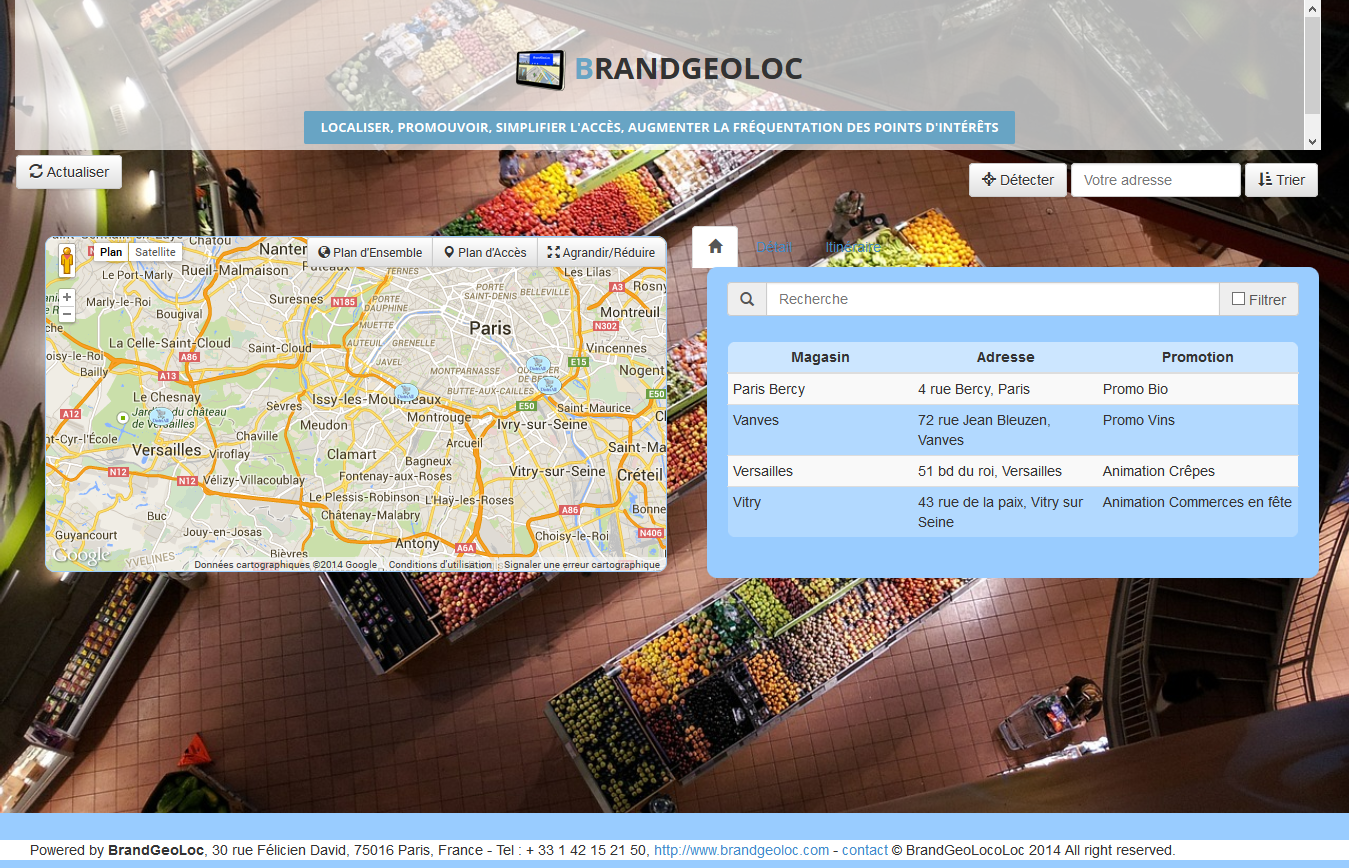The height and width of the screenshot is (868, 1349).
Task: Switch to the Itinéraire tab
Action: coord(852,247)
